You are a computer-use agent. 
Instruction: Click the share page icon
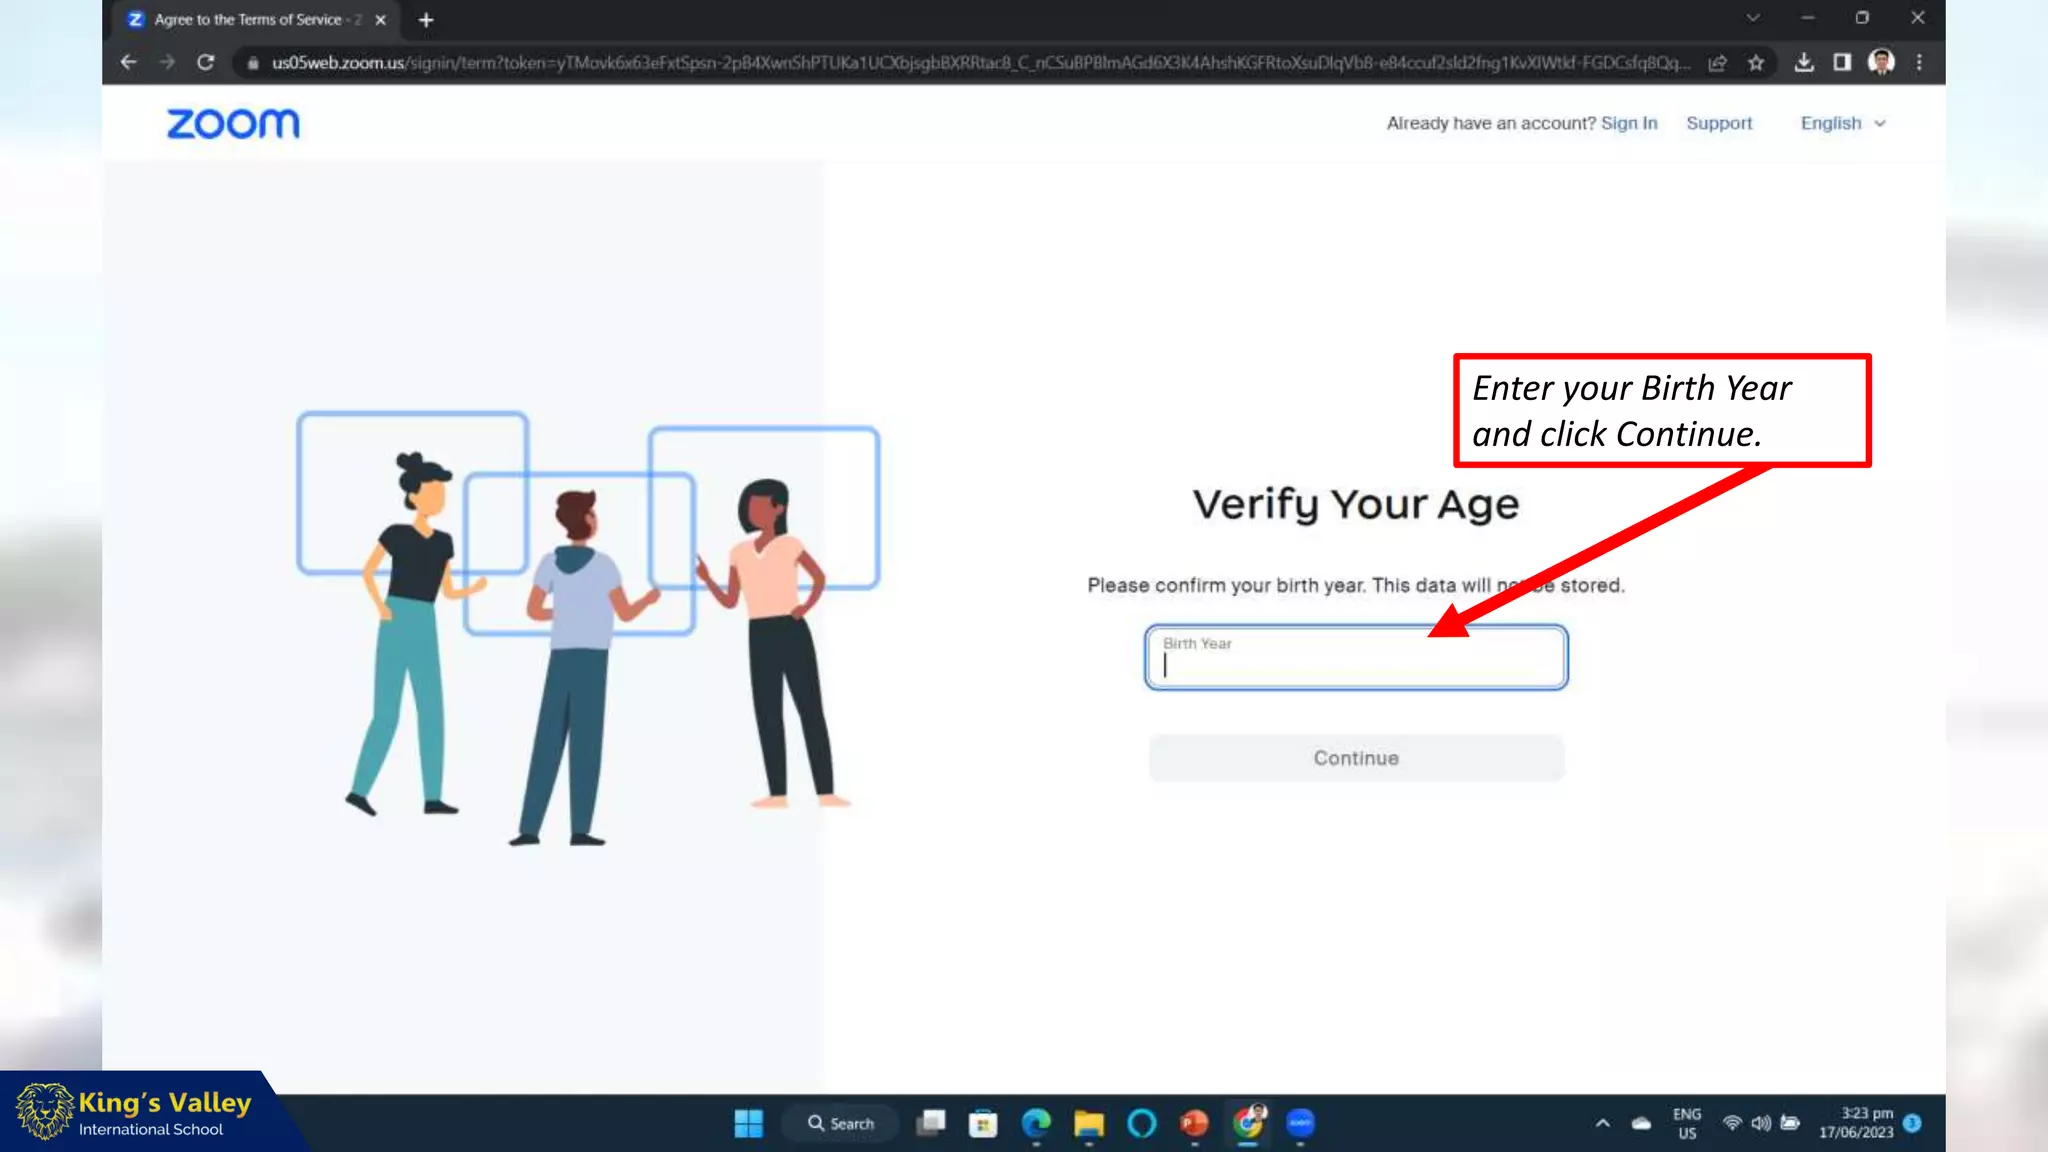(1717, 63)
